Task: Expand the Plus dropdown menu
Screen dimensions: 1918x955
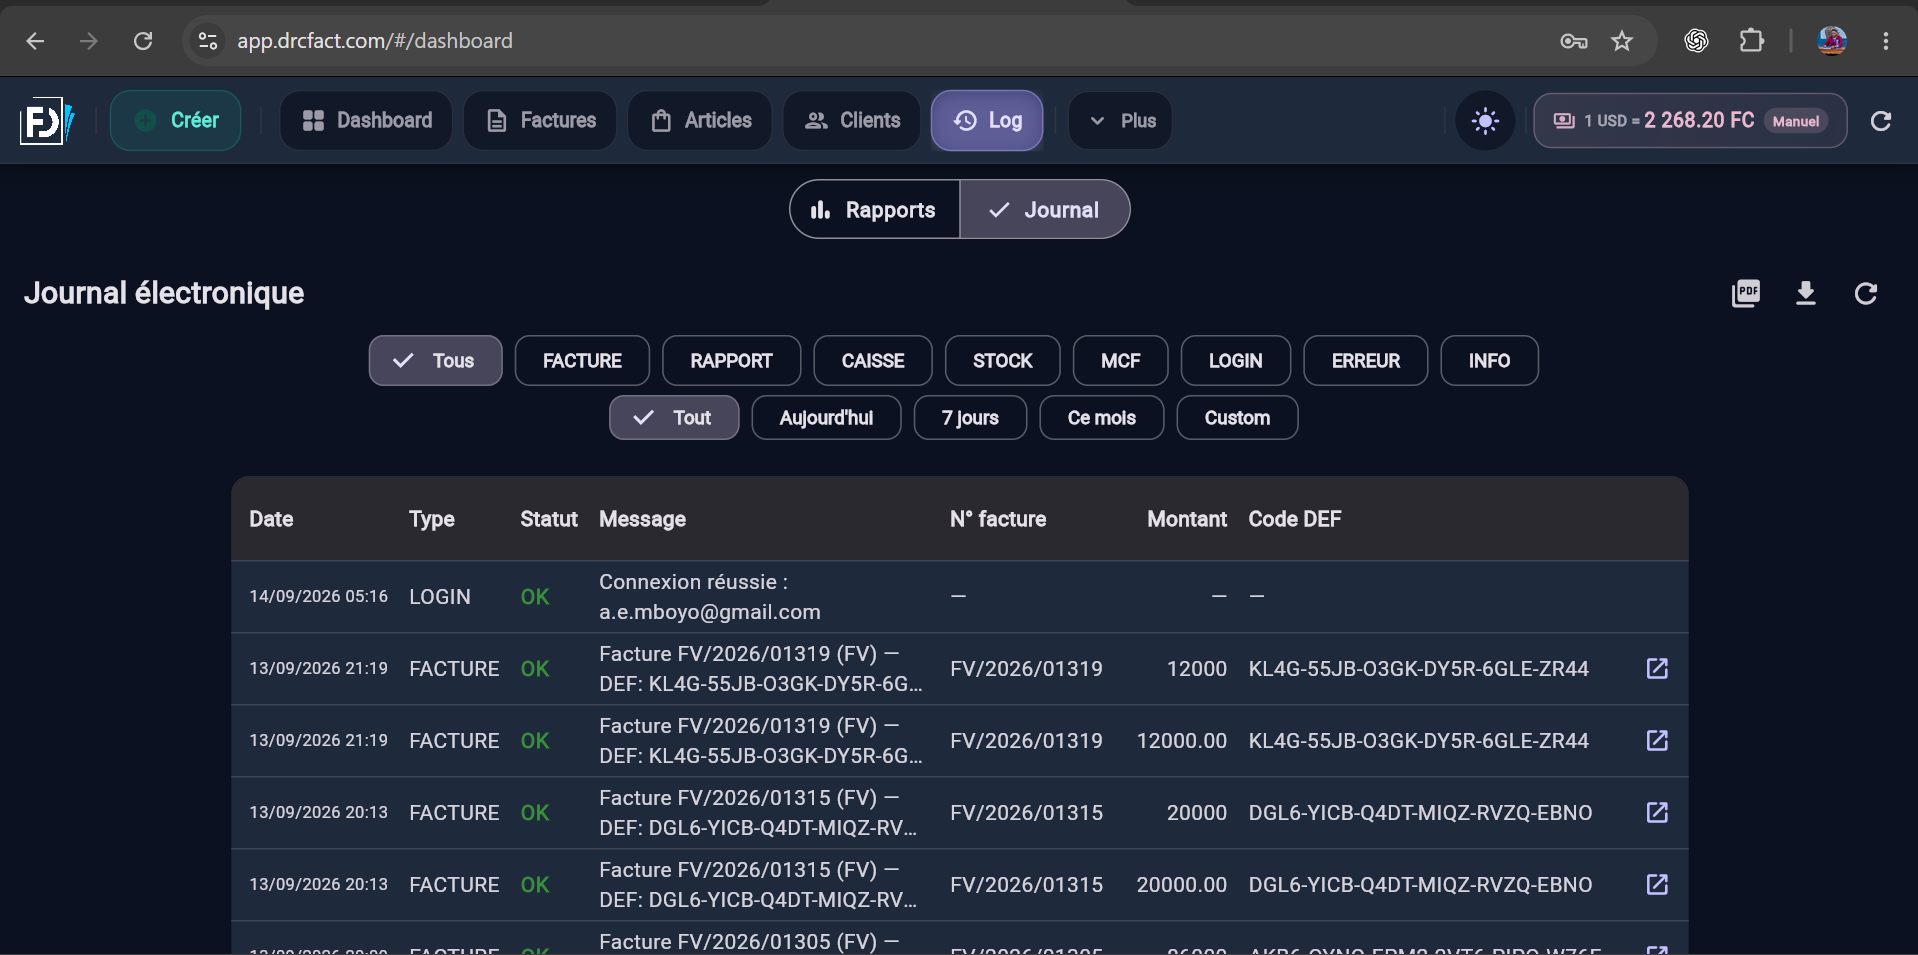Action: pos(1120,121)
